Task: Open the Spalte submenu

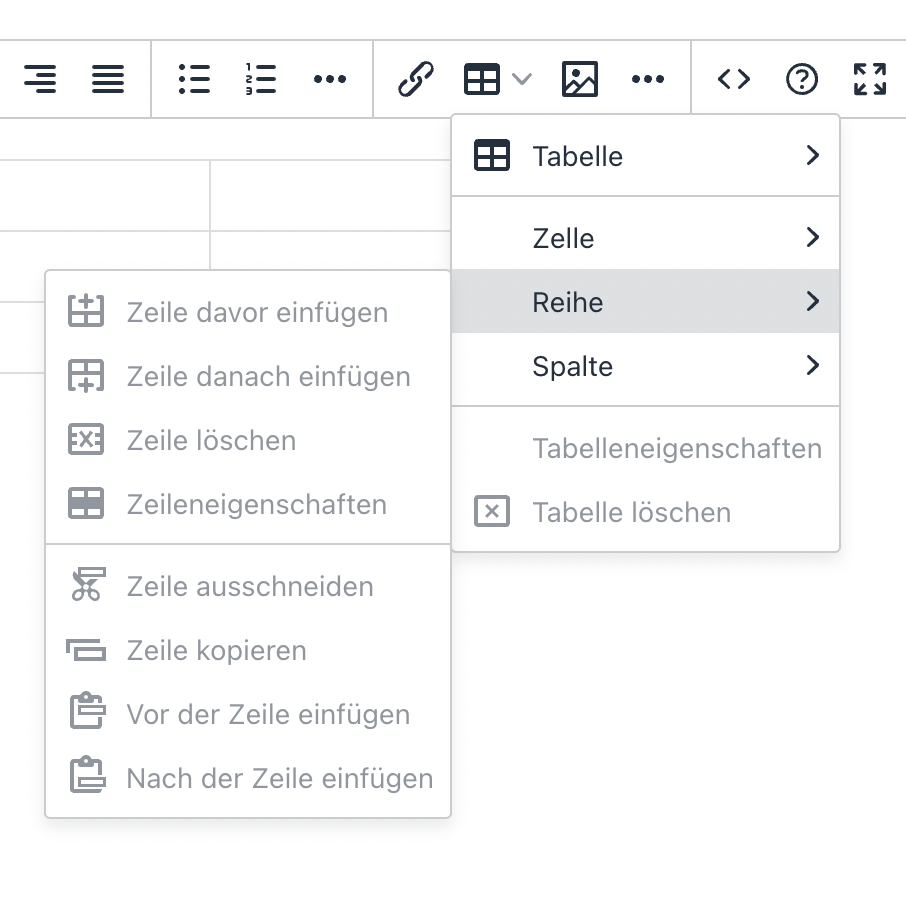Action: tap(645, 366)
